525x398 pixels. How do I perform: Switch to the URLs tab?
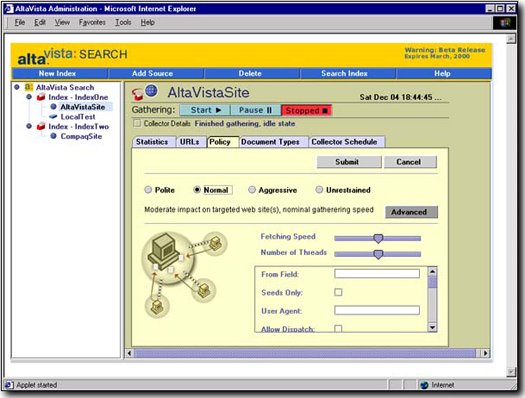pyautogui.click(x=191, y=142)
